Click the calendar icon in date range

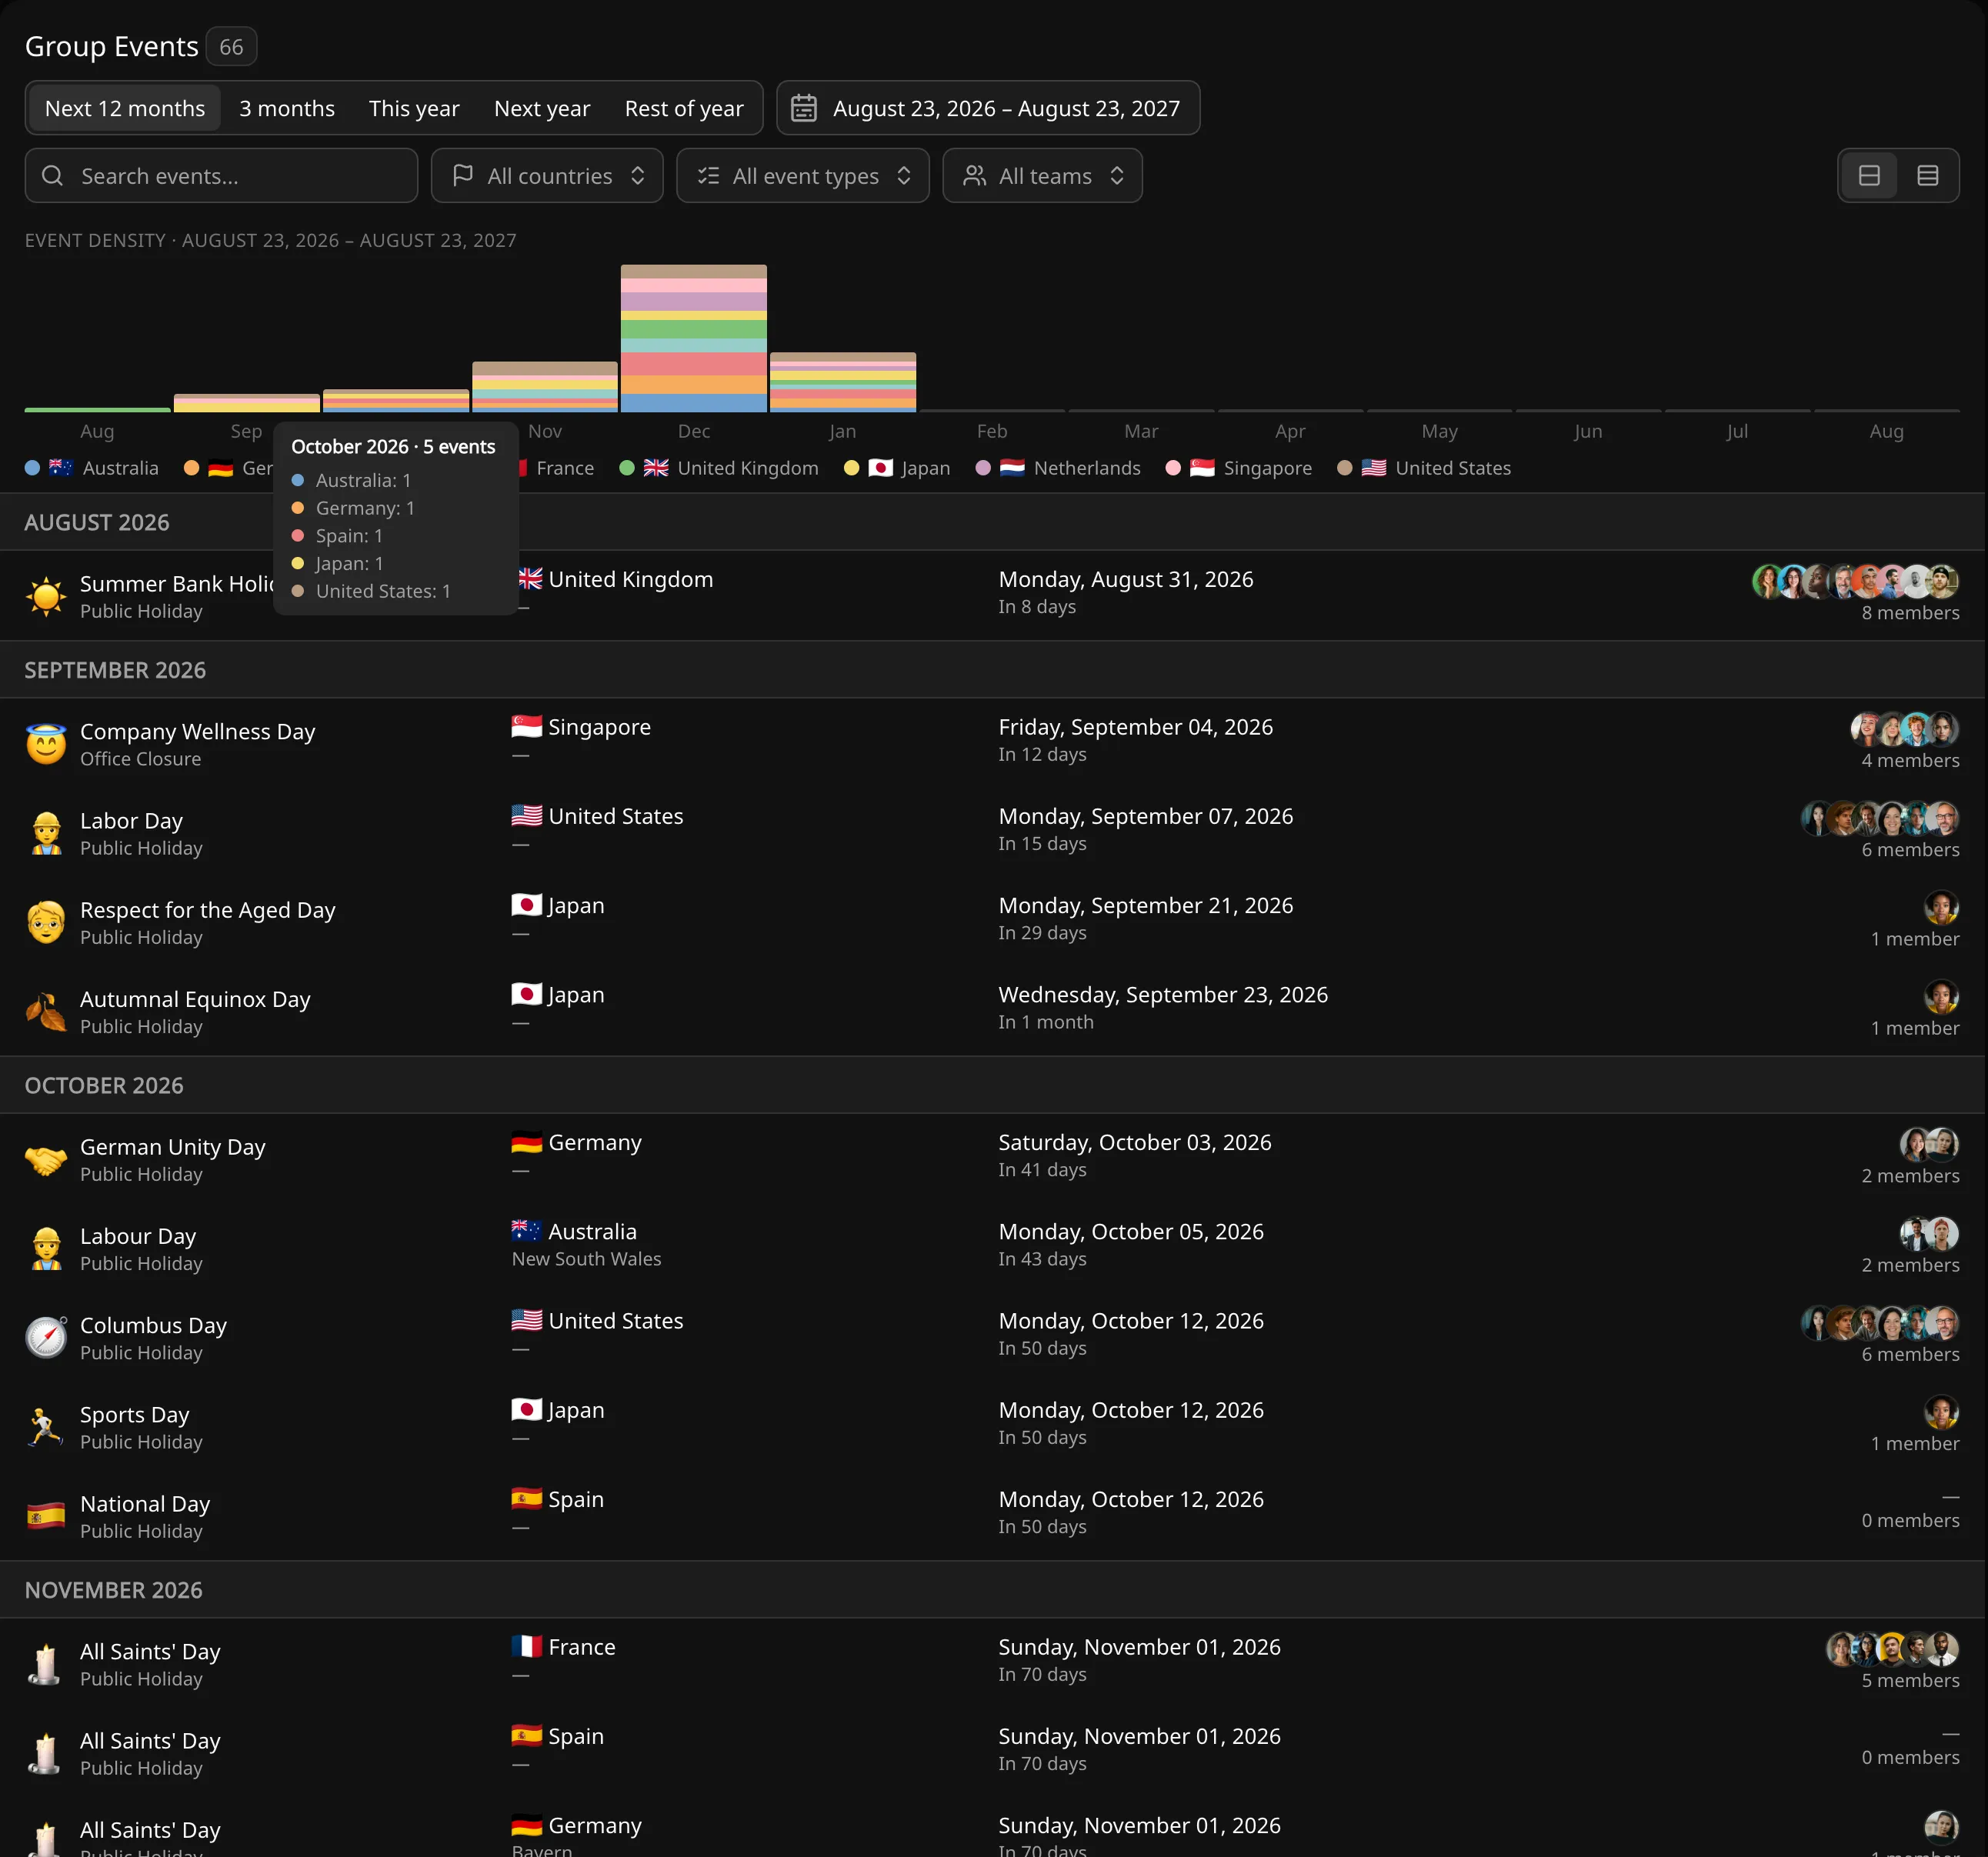[x=804, y=108]
